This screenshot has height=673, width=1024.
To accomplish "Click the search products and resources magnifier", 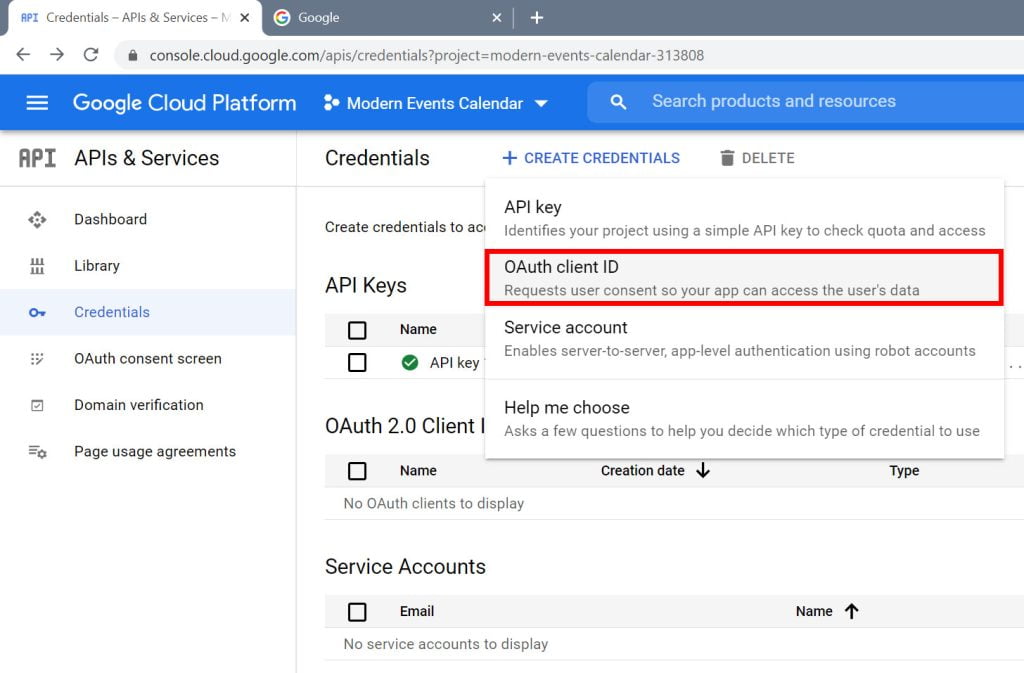I will click(618, 102).
